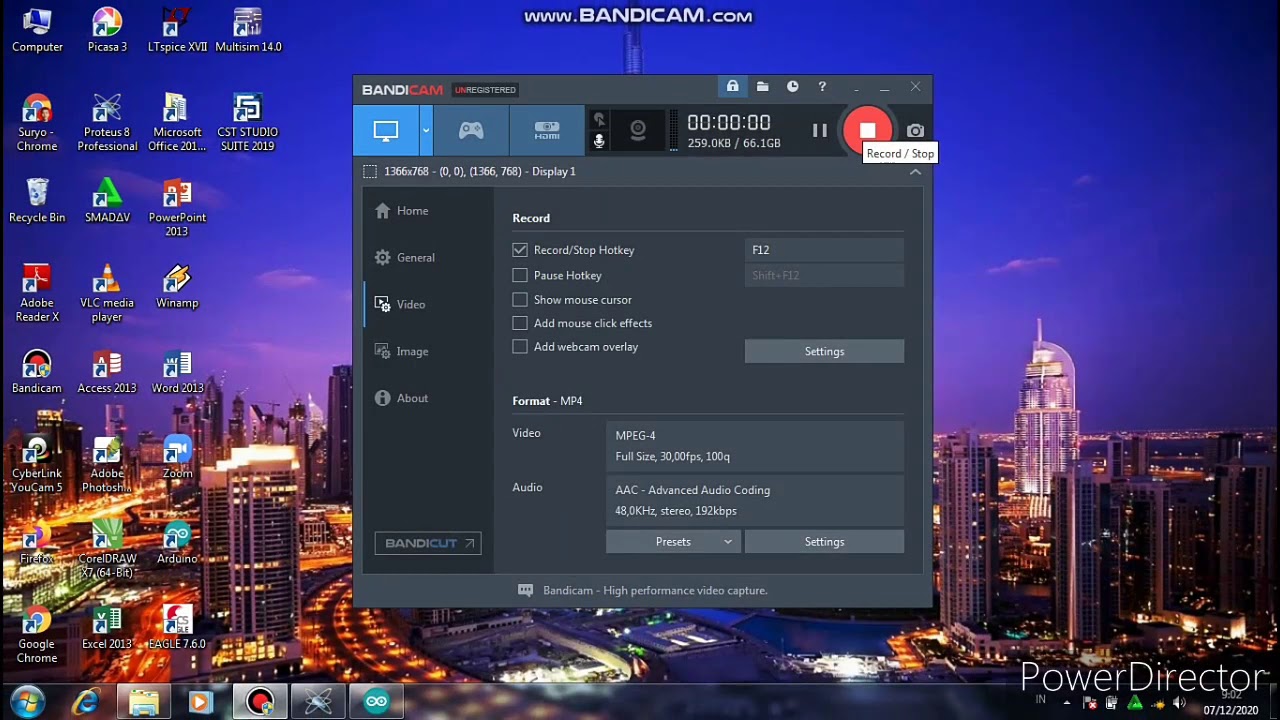Enable Show mouse cursor checkbox
1280x720 pixels.
click(x=520, y=300)
